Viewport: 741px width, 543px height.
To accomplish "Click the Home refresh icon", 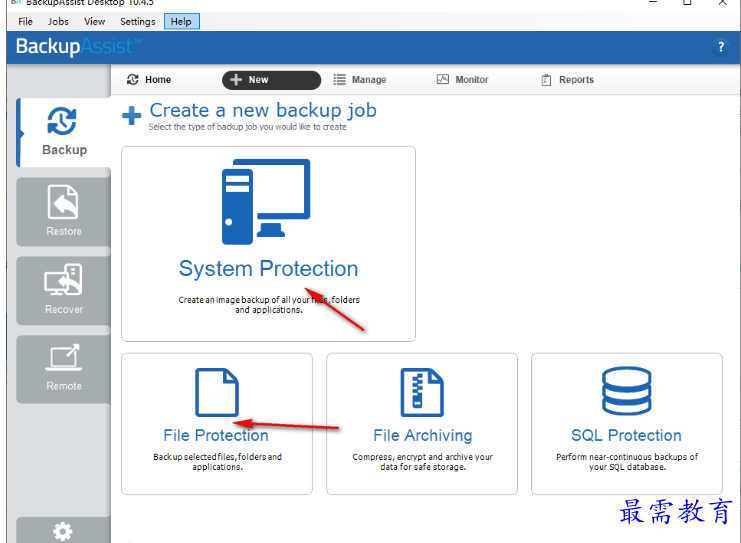I will pos(133,79).
